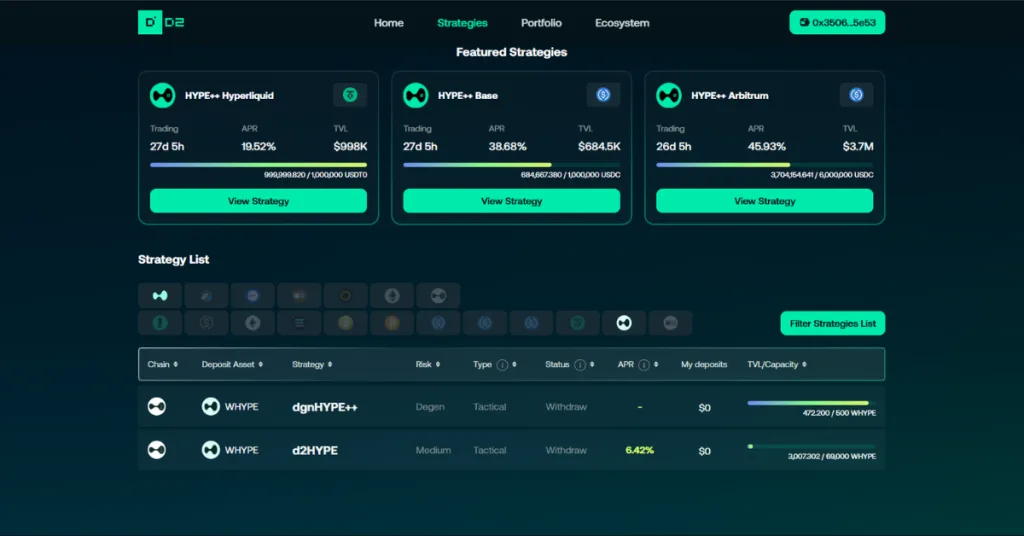Click the orange Bitcoin asset filter icon
This screenshot has width=1024, height=536.
(x=392, y=323)
